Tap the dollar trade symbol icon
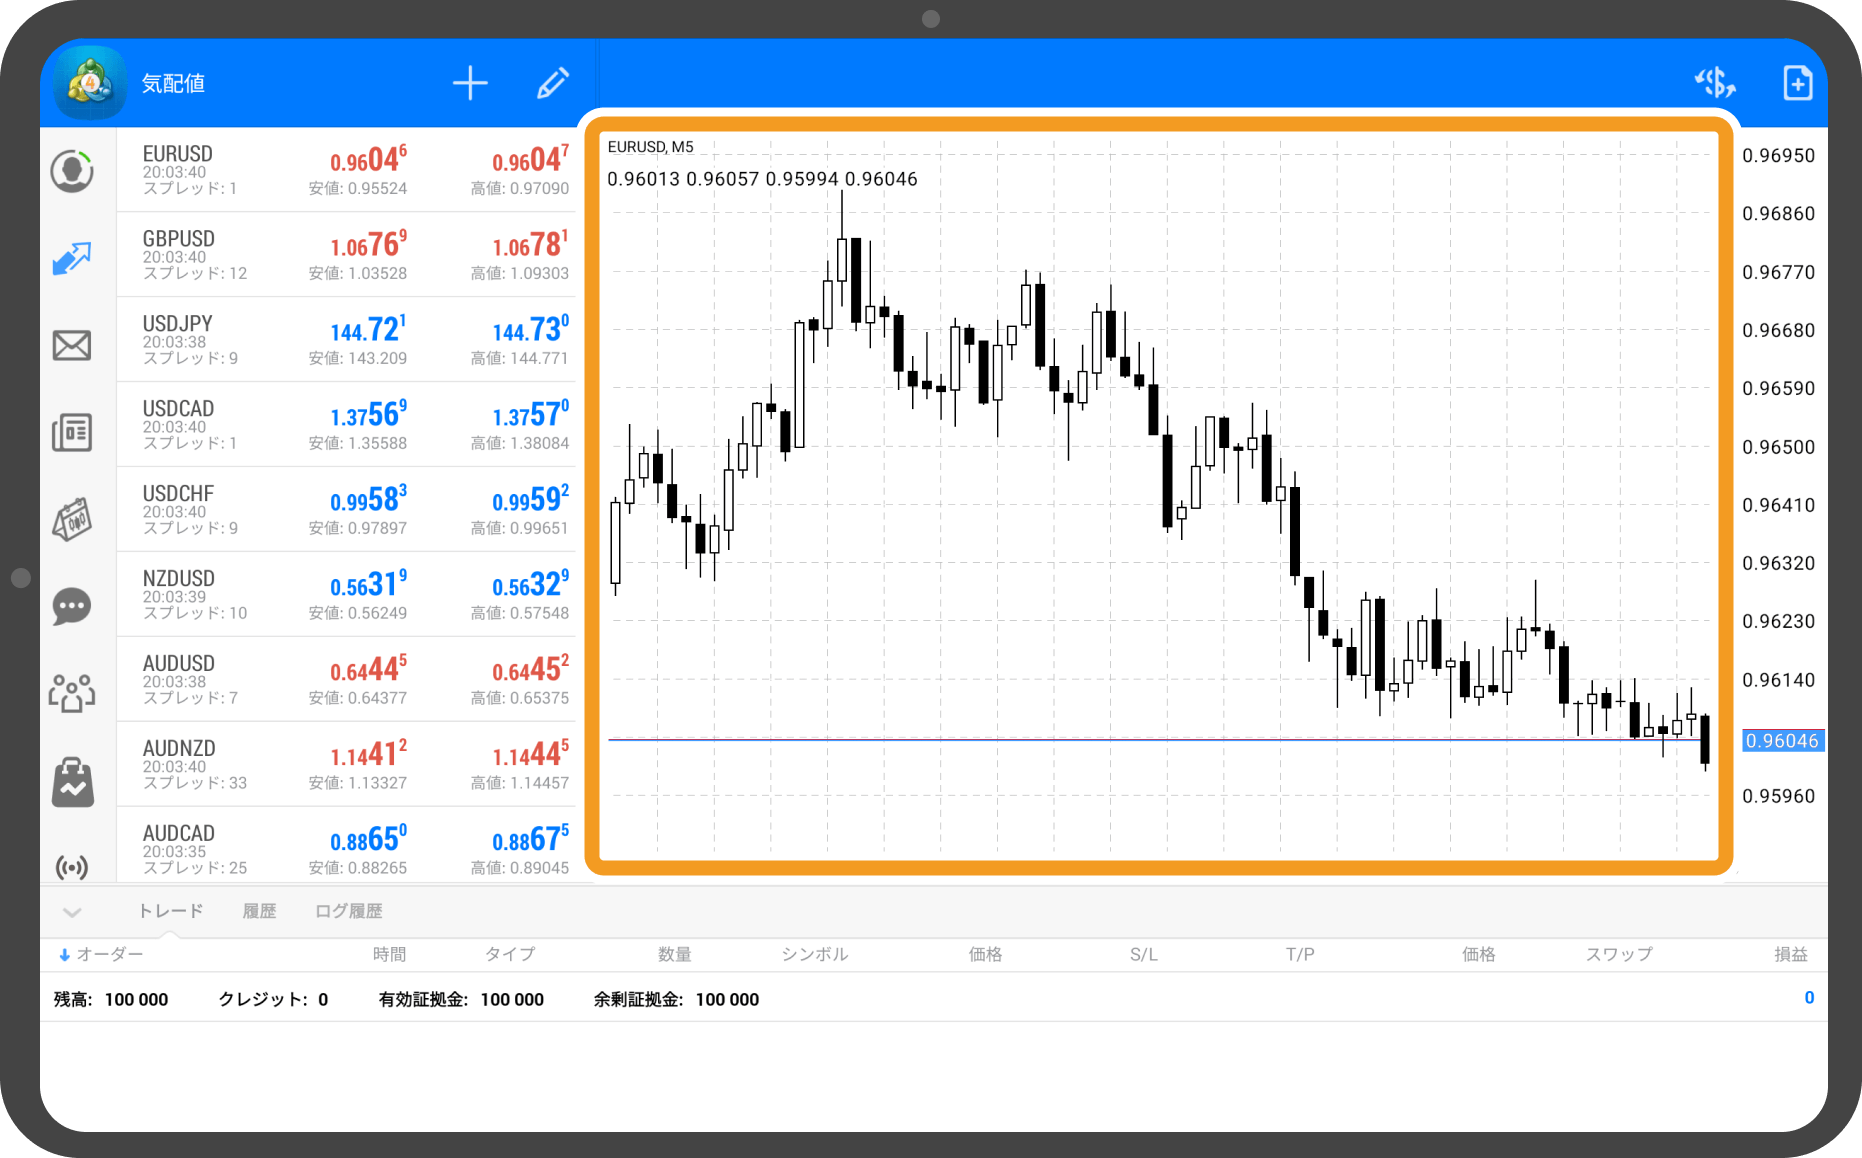This screenshot has height=1158, width=1862. pyautogui.click(x=1714, y=83)
